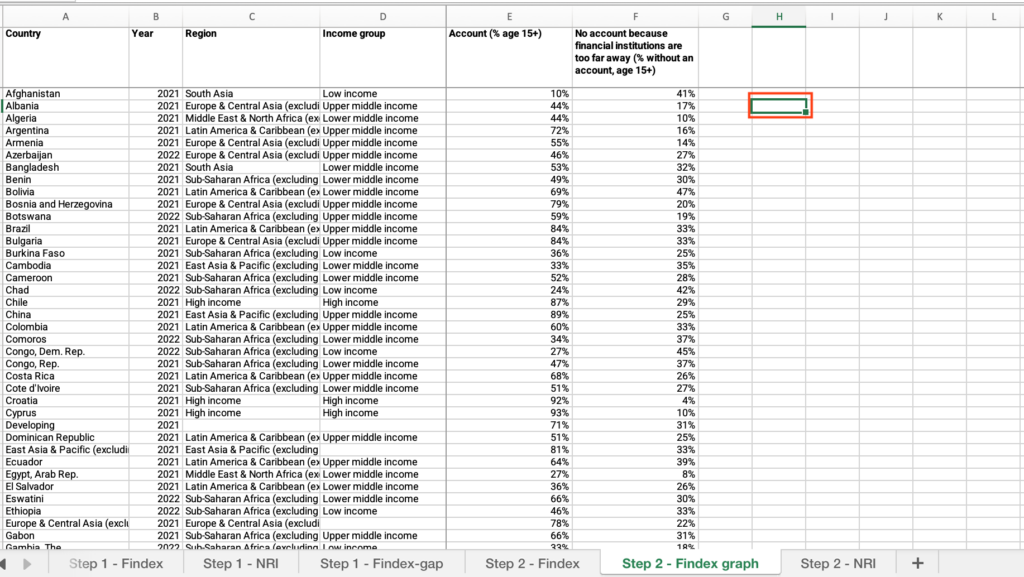This screenshot has height=577, width=1024.
Task: Click the Egypt, Arab Rep. cell
Action: tap(65, 475)
